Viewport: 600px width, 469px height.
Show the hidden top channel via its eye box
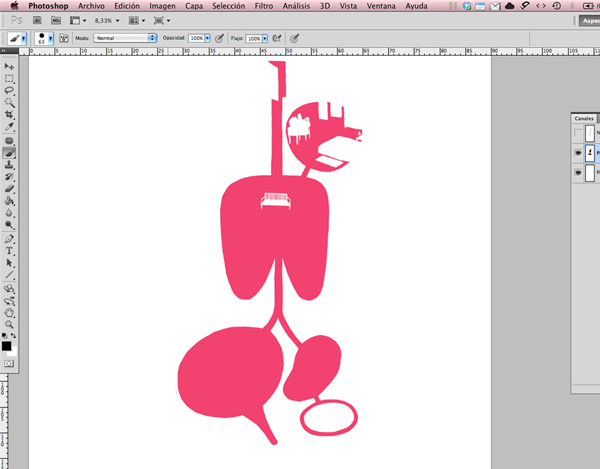click(x=578, y=132)
